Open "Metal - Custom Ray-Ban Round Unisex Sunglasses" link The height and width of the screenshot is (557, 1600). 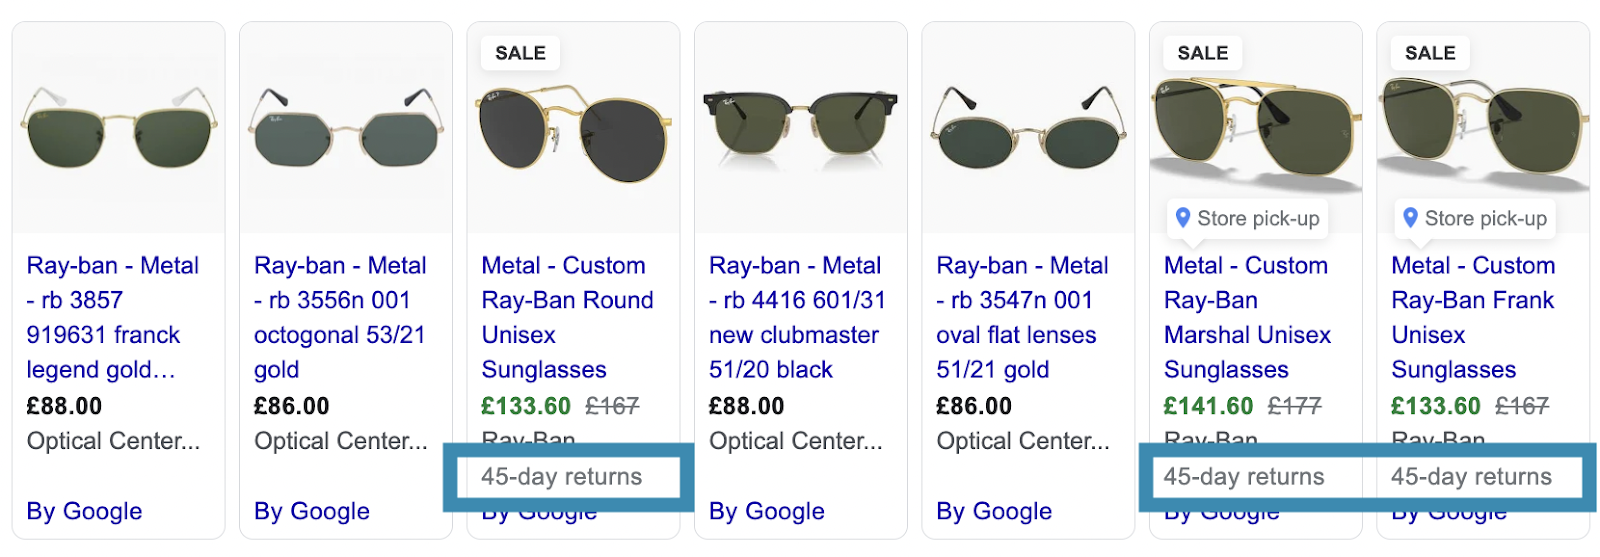pos(567,317)
